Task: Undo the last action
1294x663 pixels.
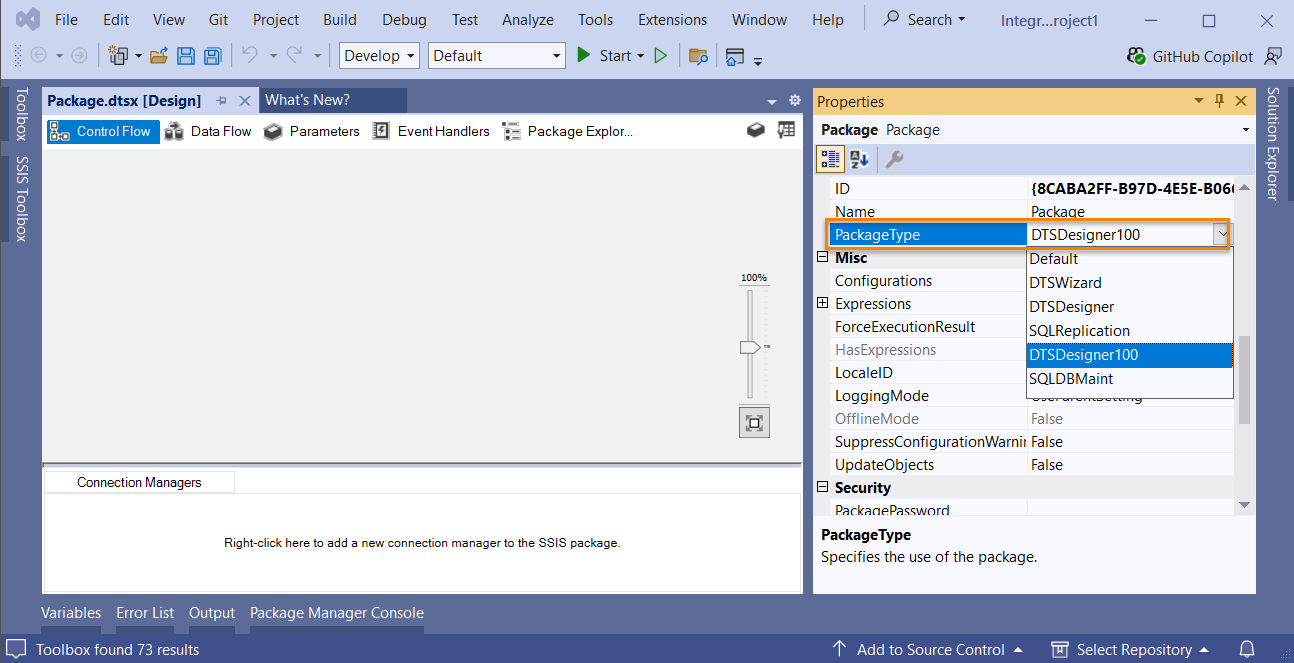Action: pyautogui.click(x=249, y=56)
